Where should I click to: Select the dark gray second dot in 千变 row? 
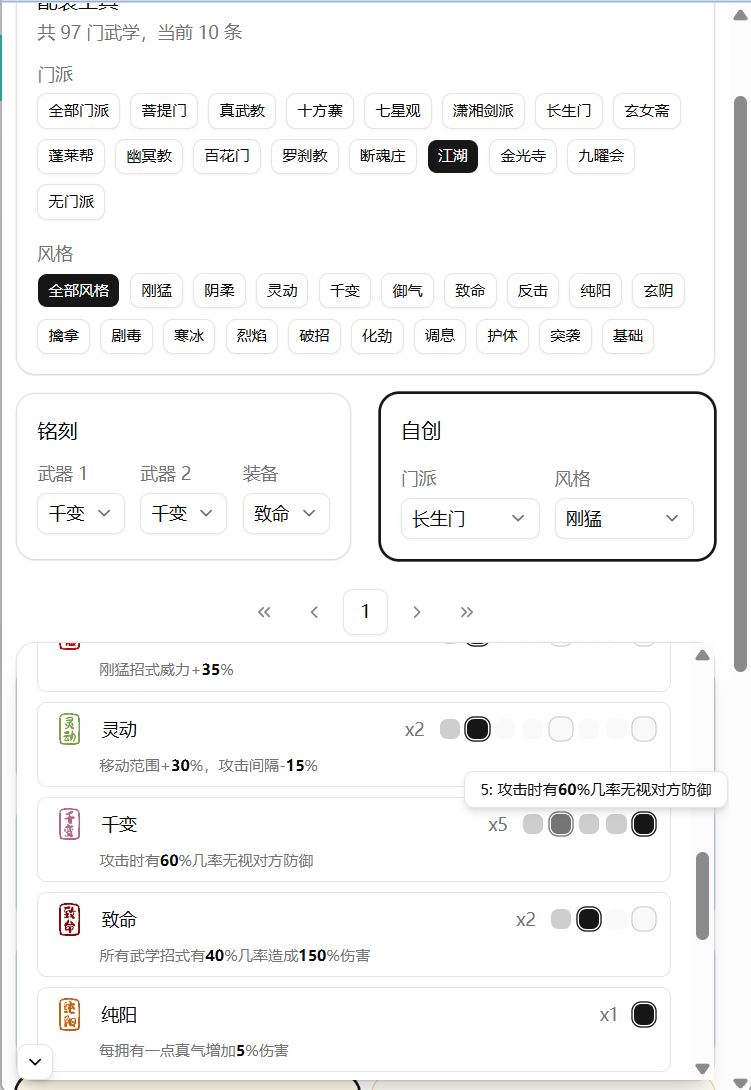pyautogui.click(x=560, y=824)
